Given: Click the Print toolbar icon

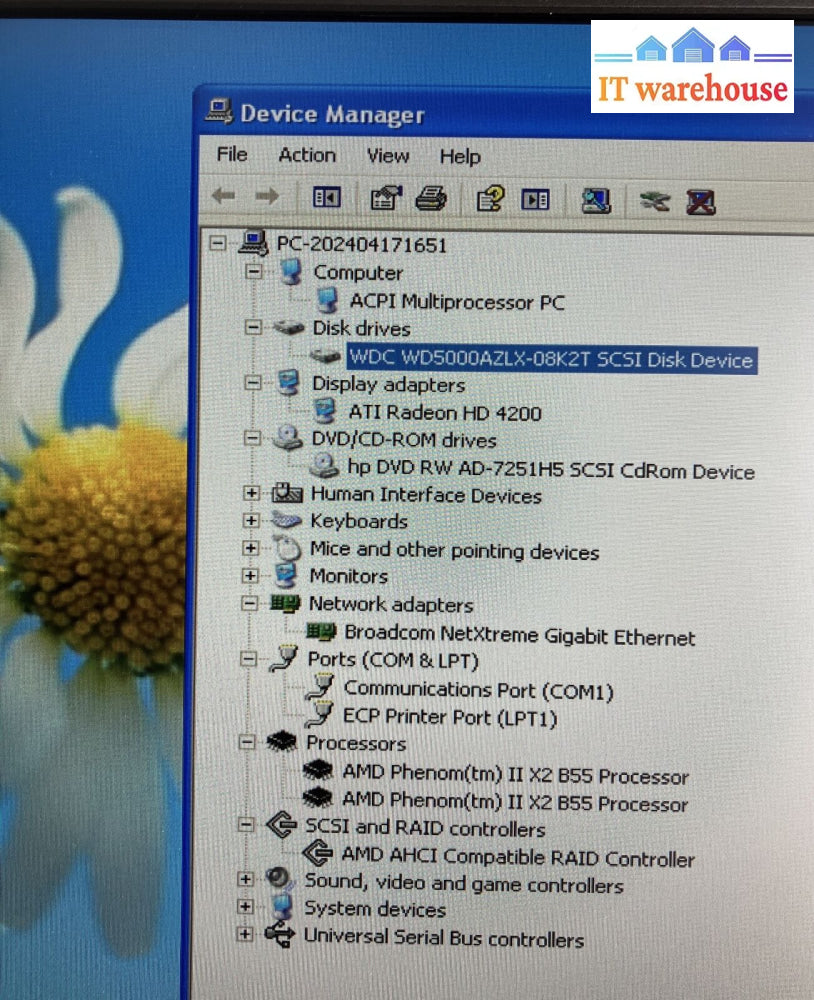Looking at the screenshot, I should pyautogui.click(x=431, y=198).
